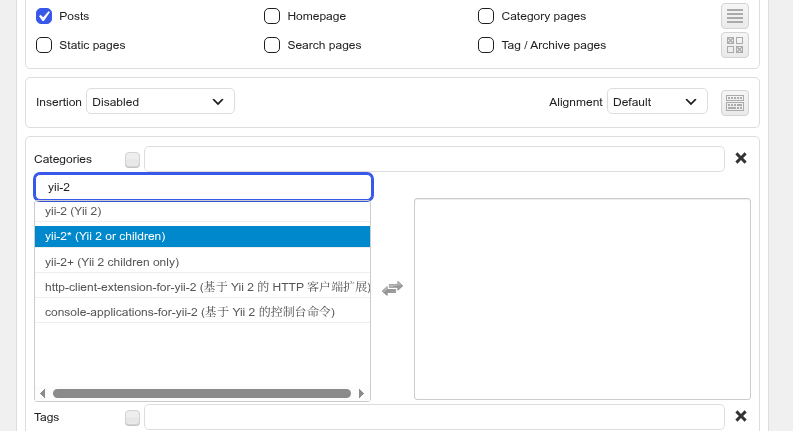The height and width of the screenshot is (431, 793).
Task: Enable the Tag / Archive pages checkbox
Action: tap(486, 45)
